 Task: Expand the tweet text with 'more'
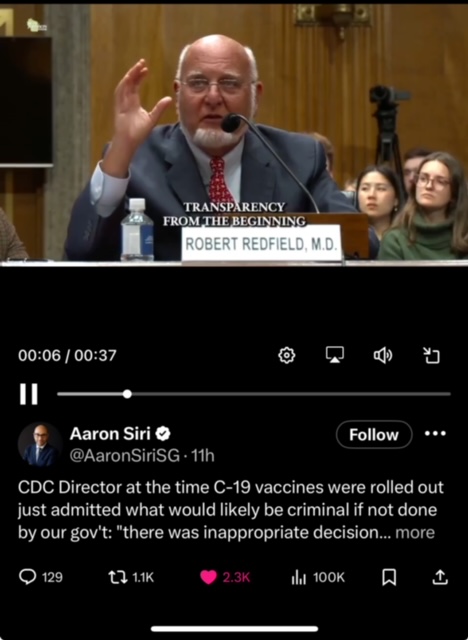click(x=415, y=533)
